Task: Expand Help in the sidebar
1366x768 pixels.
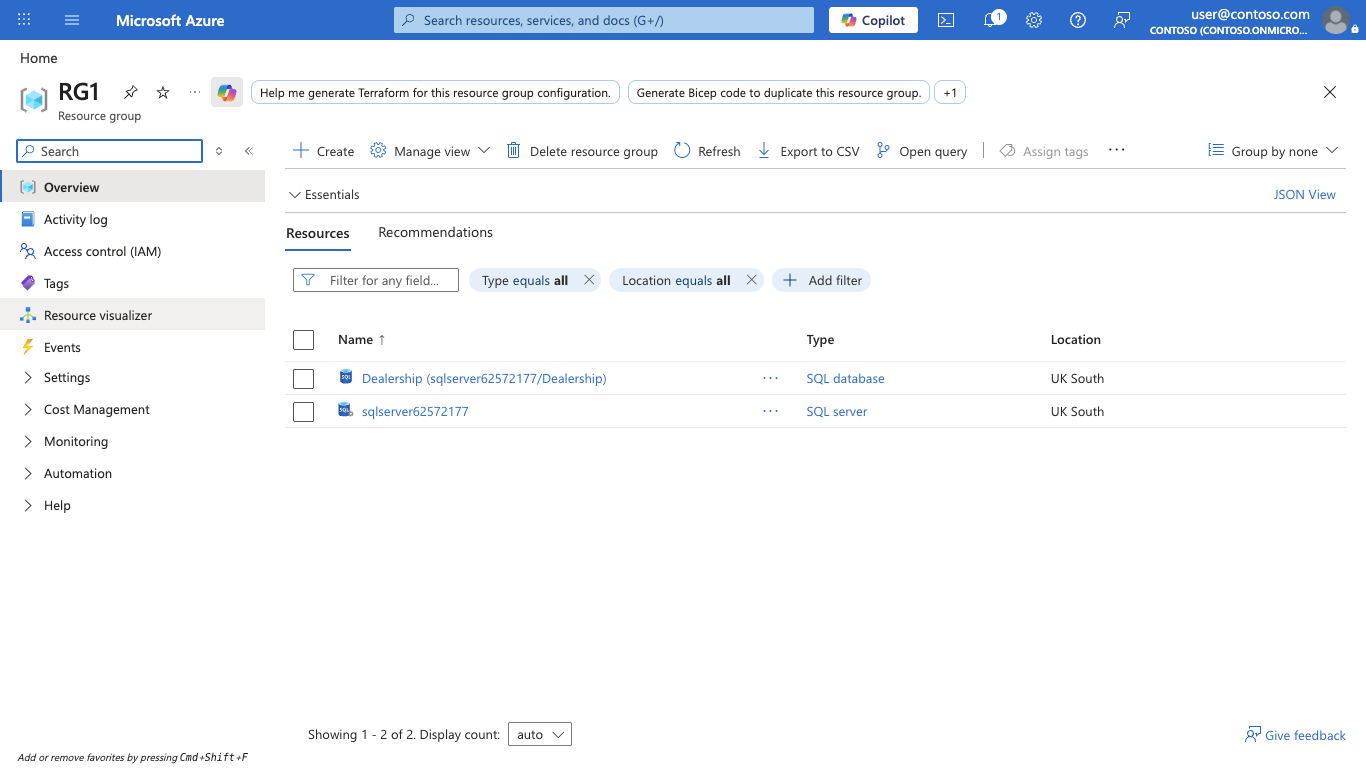Action: coord(57,505)
